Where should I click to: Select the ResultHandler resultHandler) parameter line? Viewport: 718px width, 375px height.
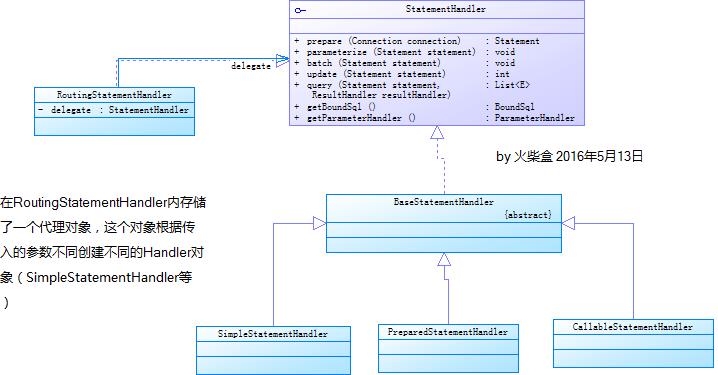381,95
